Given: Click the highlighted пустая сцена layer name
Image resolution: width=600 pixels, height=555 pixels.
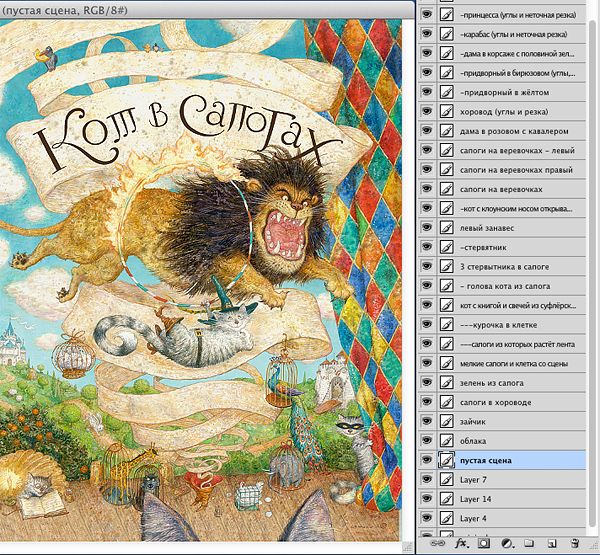Looking at the screenshot, I should [486, 460].
